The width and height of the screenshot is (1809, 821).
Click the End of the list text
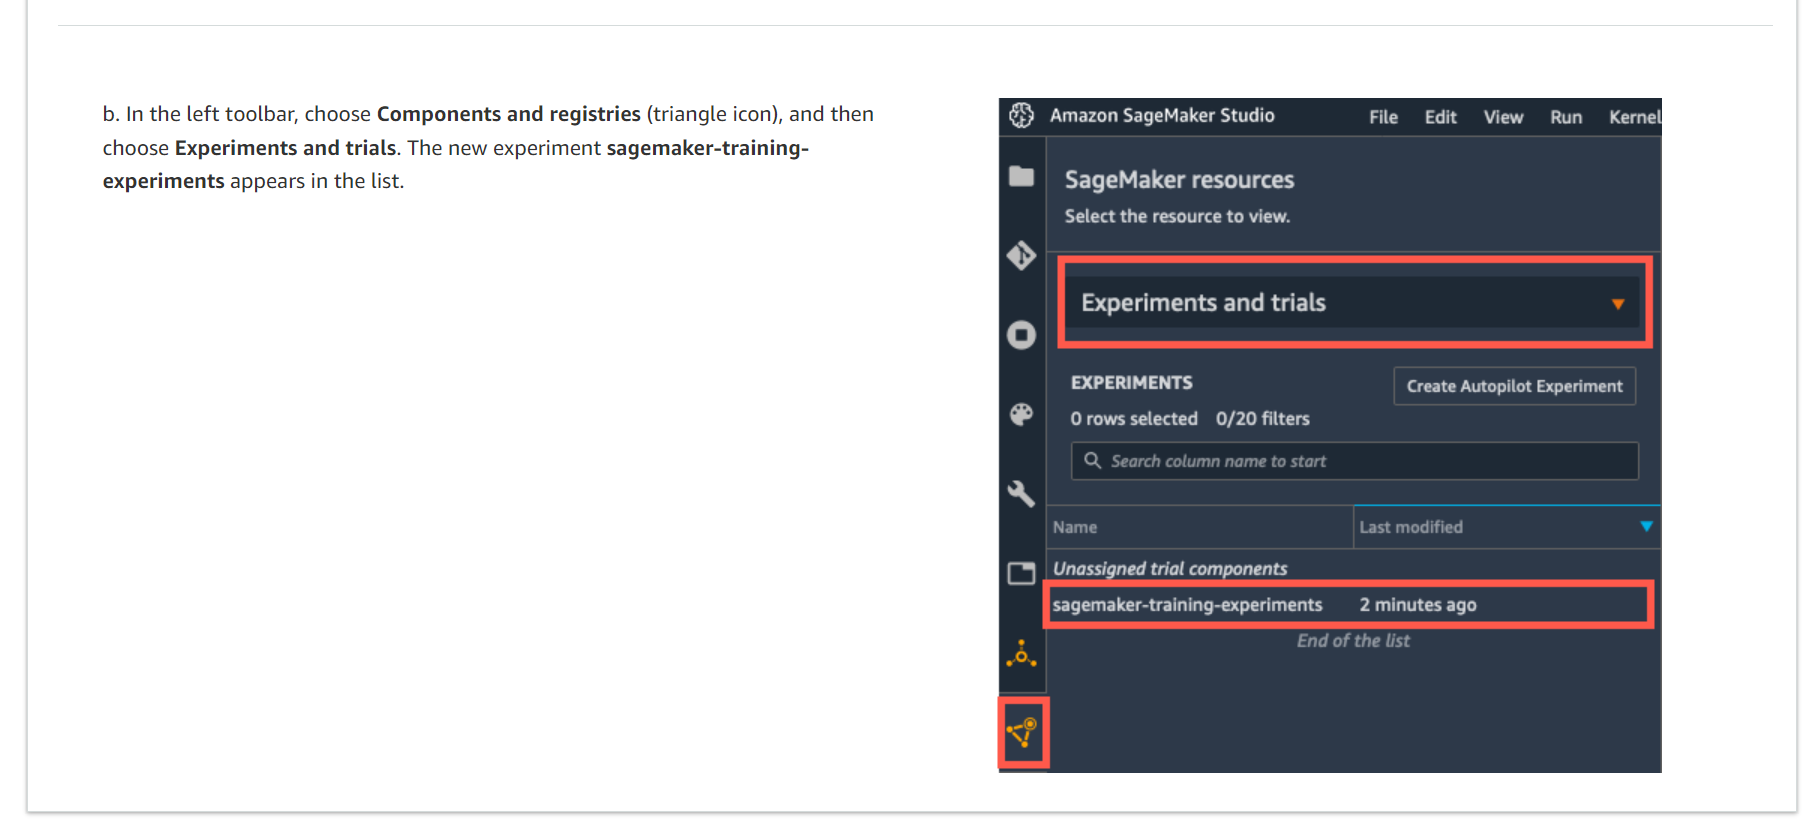coord(1353,641)
